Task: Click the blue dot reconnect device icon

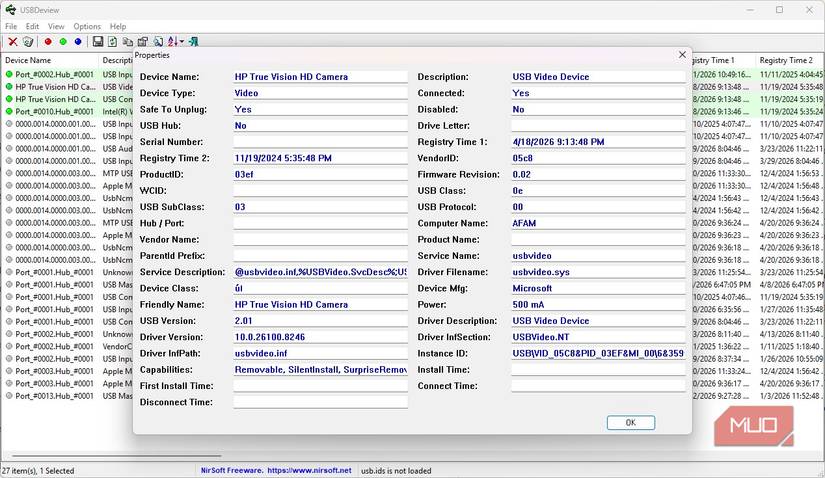Action: tap(78, 42)
